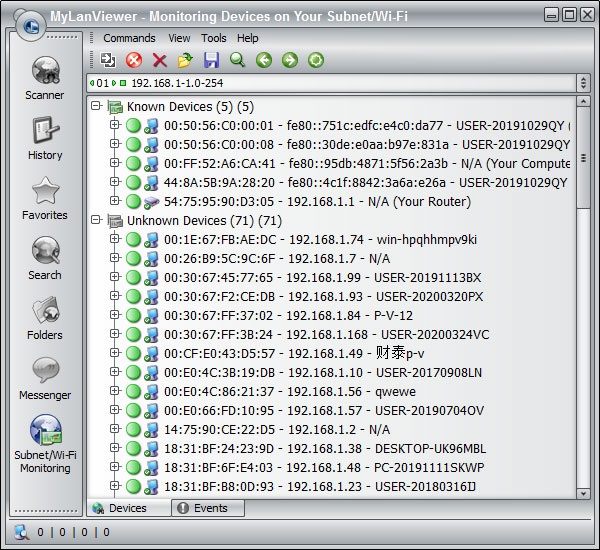Open the Folders sidebar icon

[46, 310]
